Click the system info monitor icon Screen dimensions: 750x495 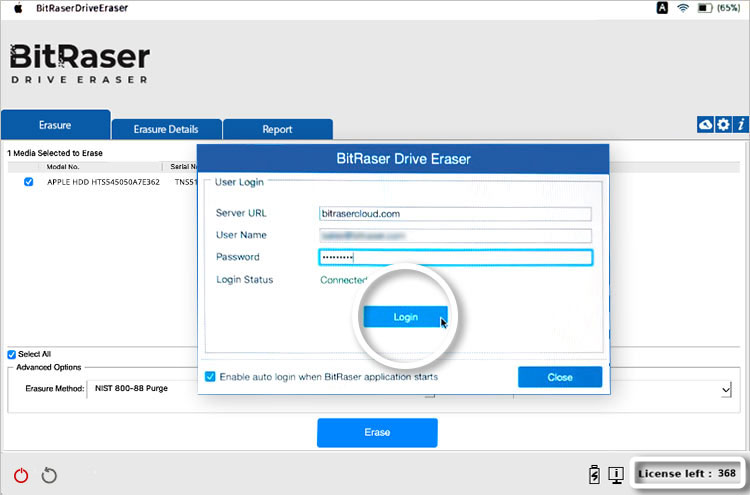[x=616, y=474]
